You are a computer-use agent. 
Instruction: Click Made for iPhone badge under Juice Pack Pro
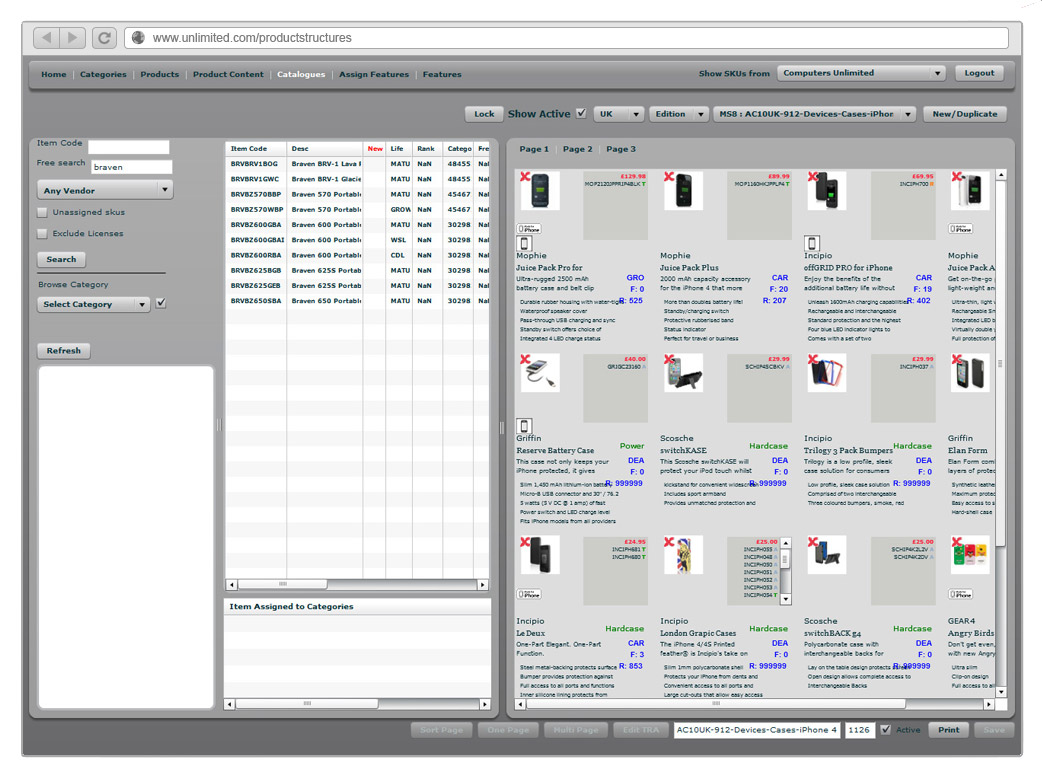point(529,229)
